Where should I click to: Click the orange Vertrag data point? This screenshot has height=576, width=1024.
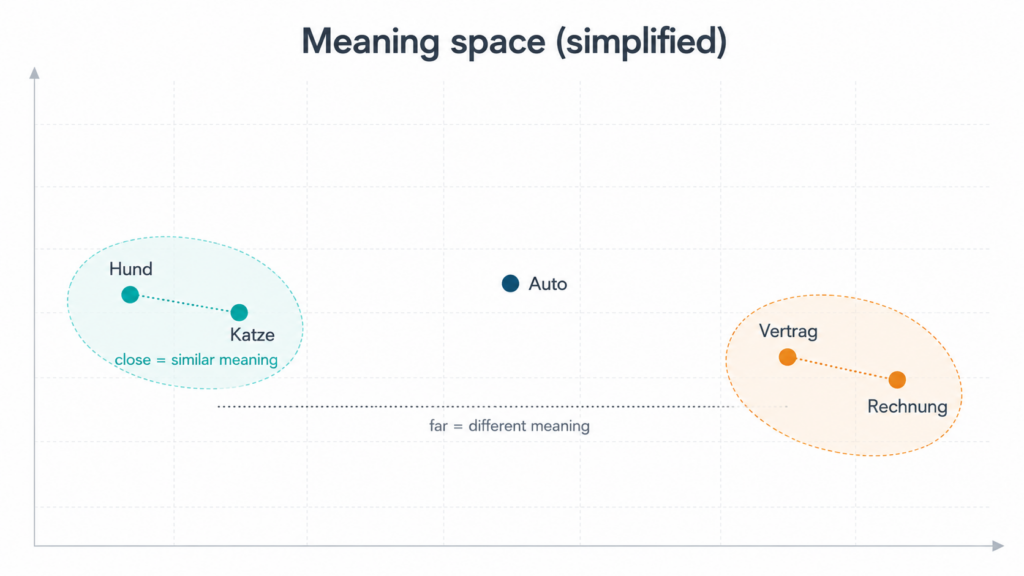[788, 357]
